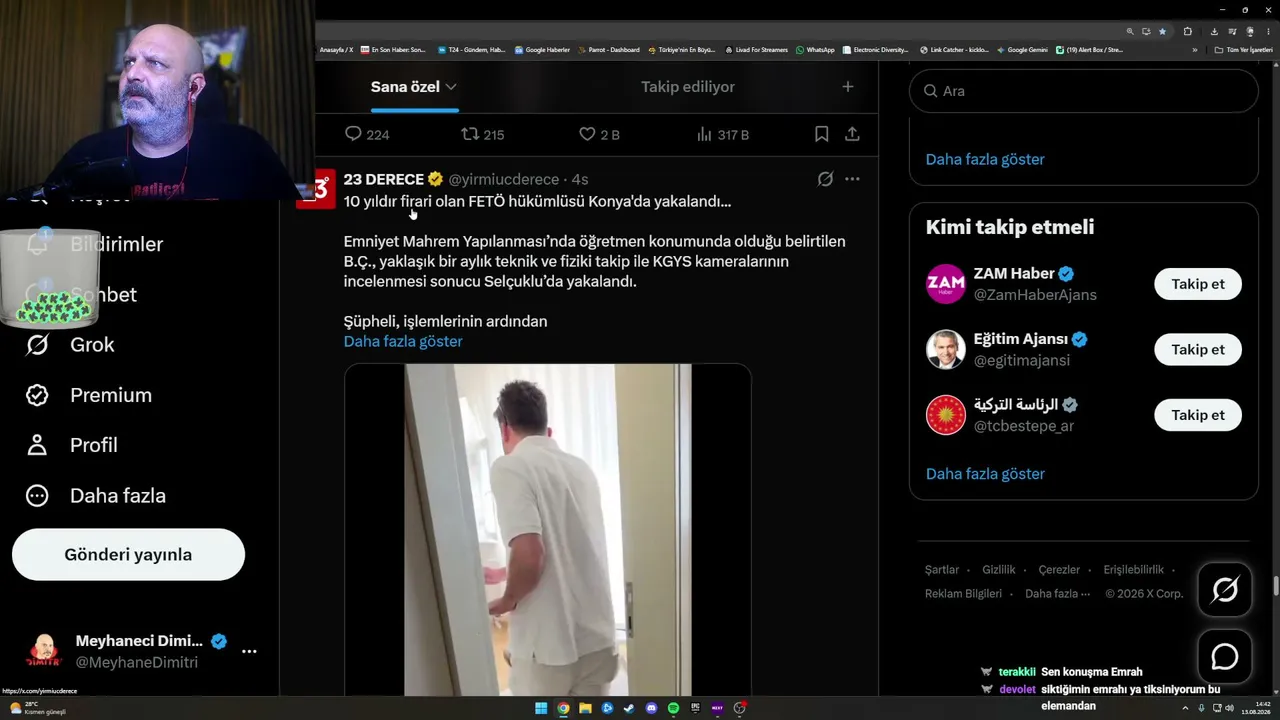Open browser zoom magnifier icon
This screenshot has width=1280, height=720.
click(x=1130, y=31)
